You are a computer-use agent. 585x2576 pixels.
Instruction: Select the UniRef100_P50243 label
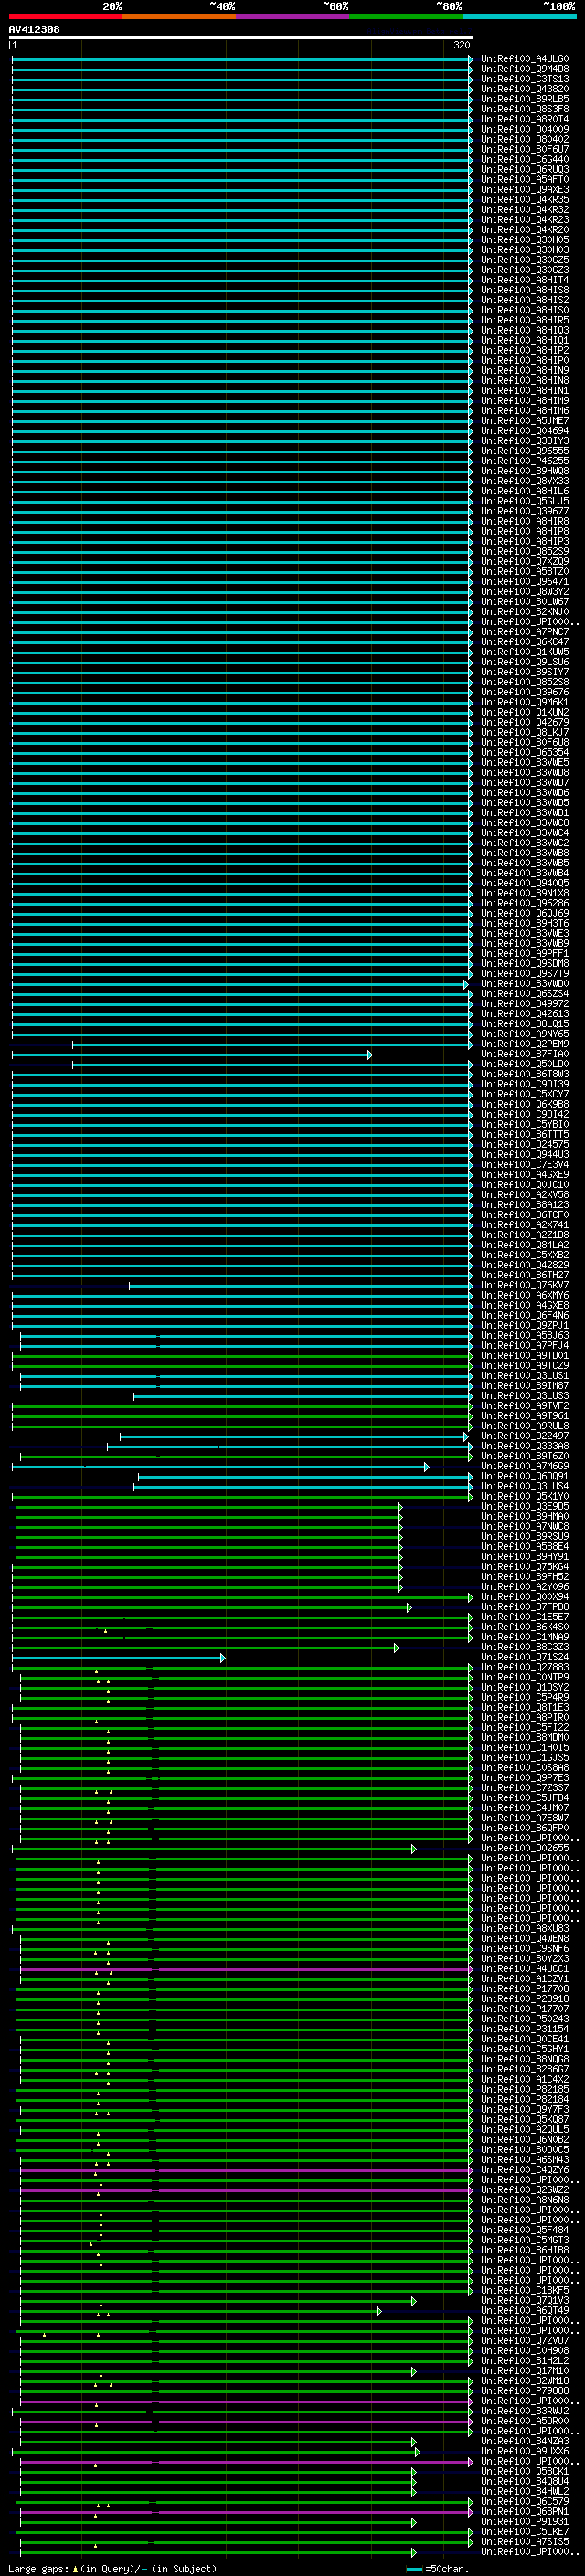(525, 2019)
